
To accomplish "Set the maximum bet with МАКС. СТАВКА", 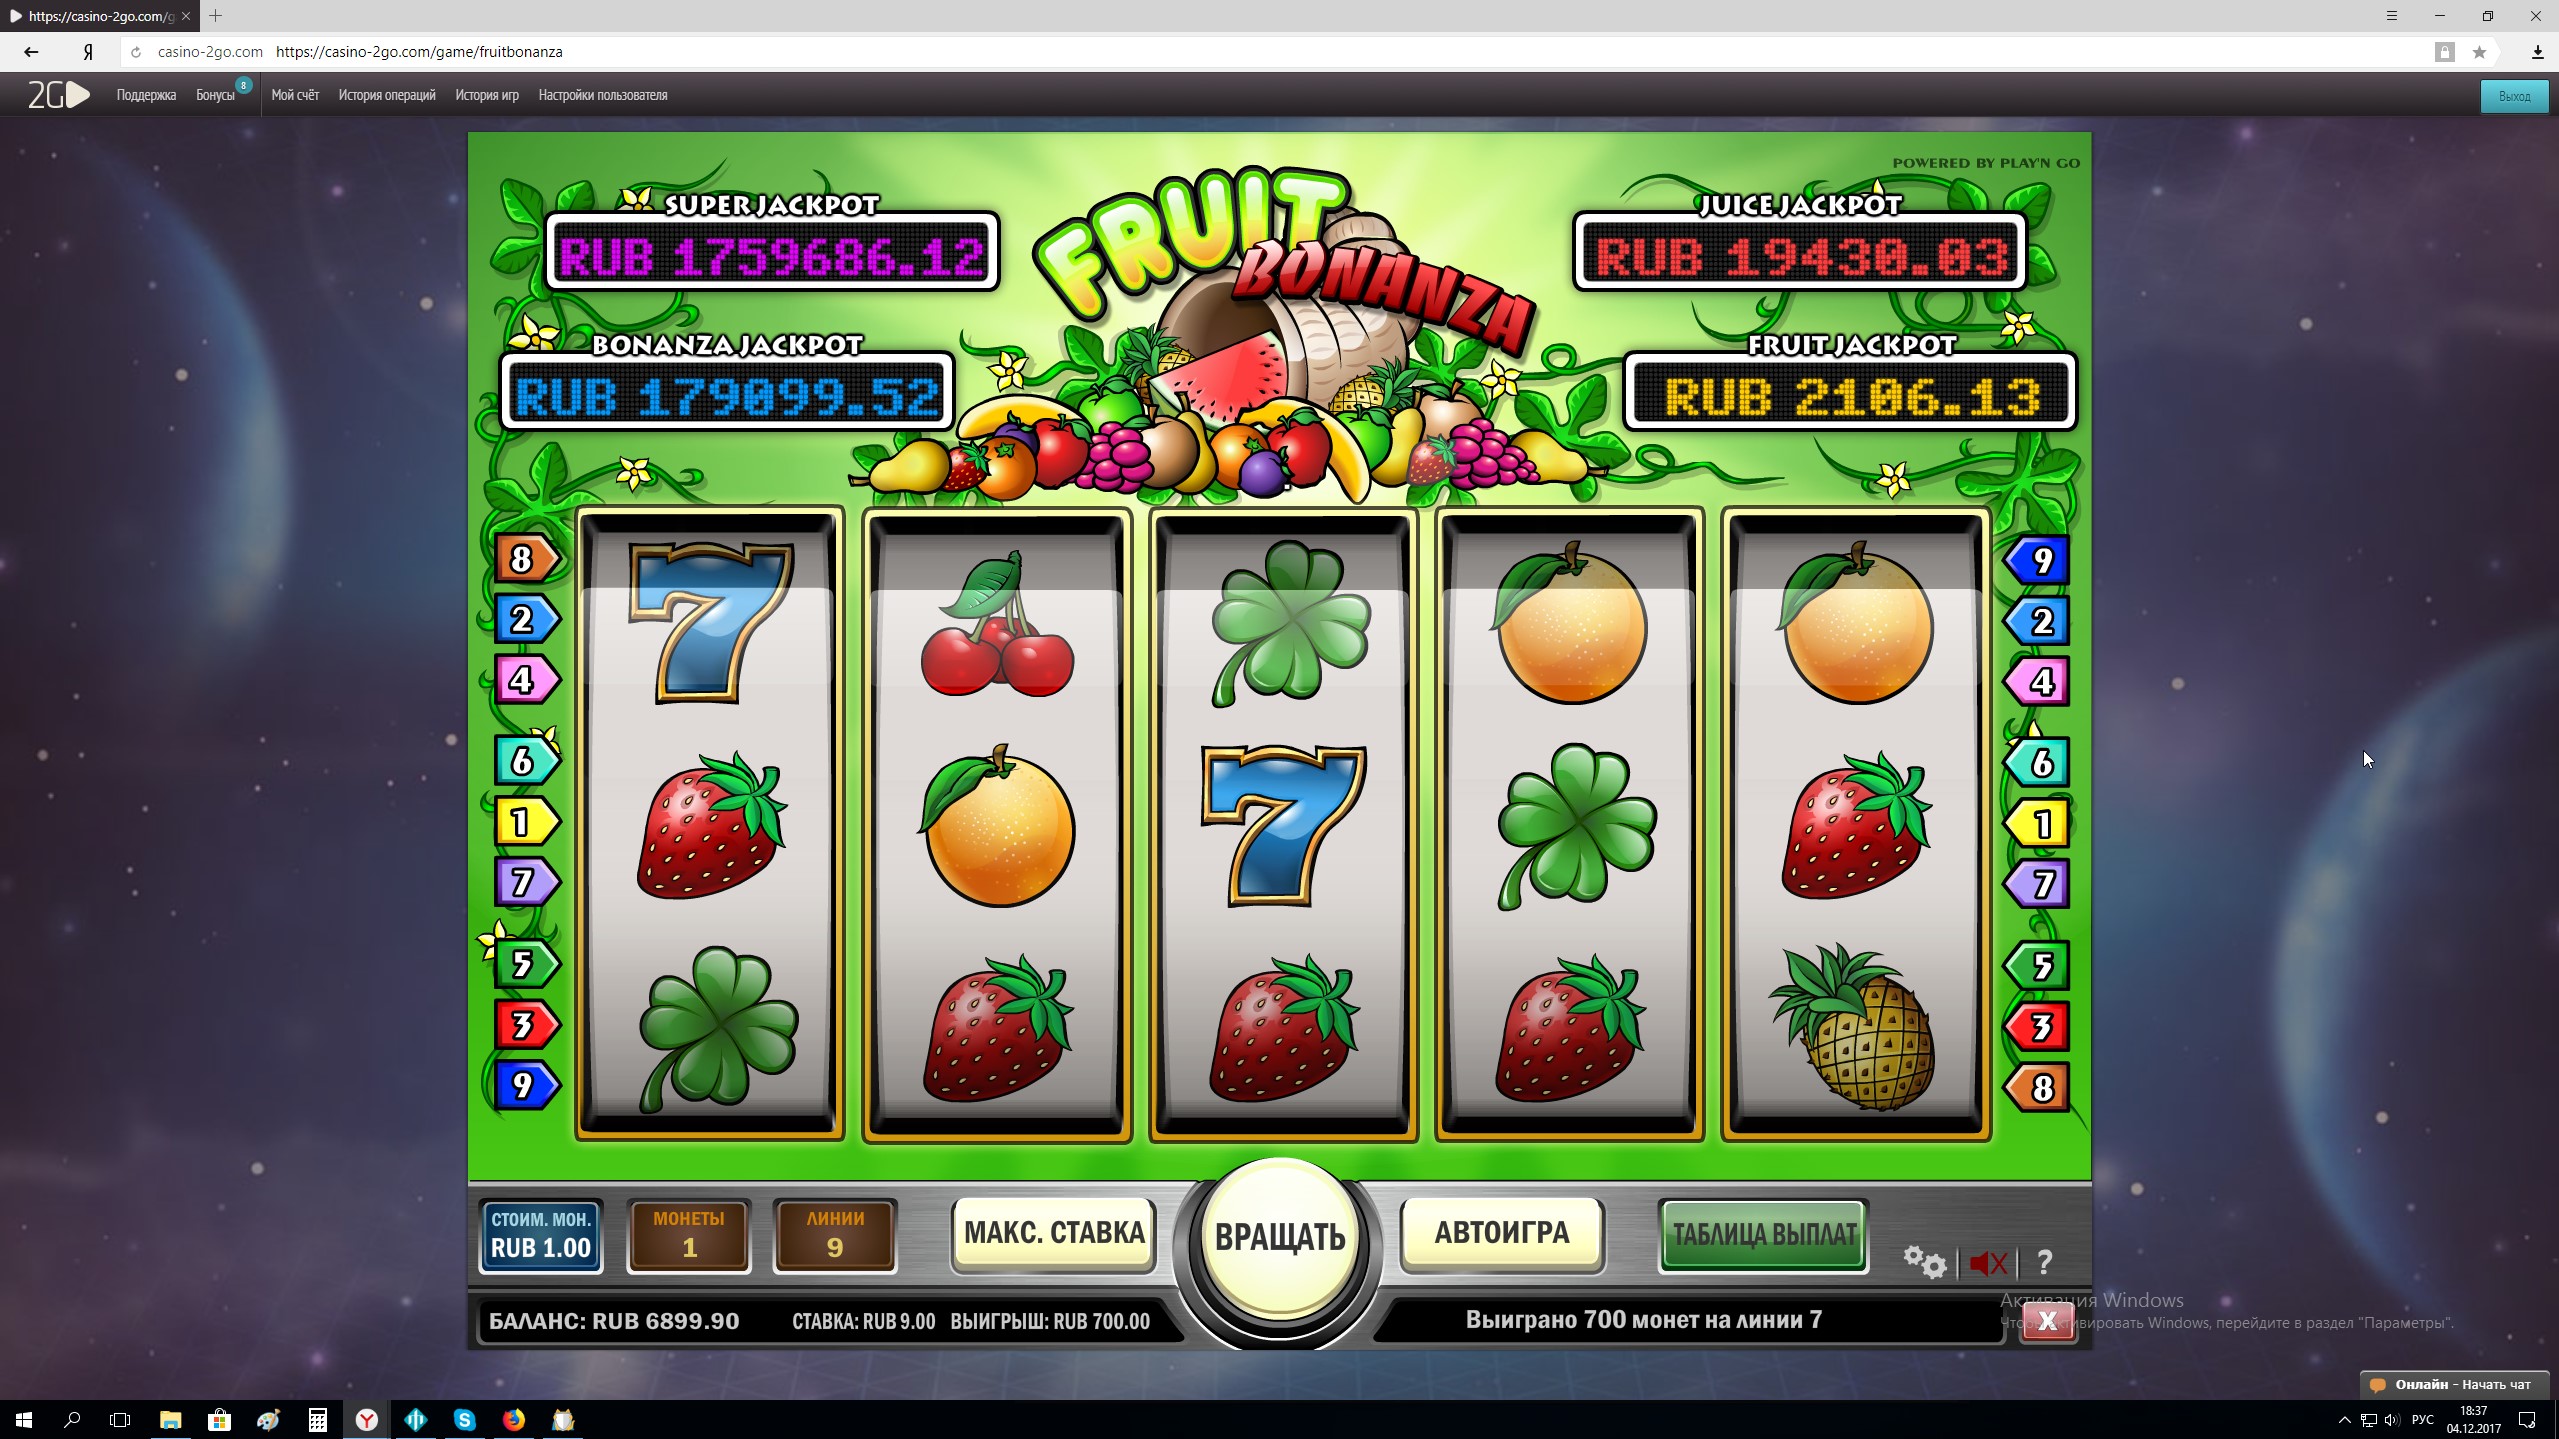I will (1054, 1233).
